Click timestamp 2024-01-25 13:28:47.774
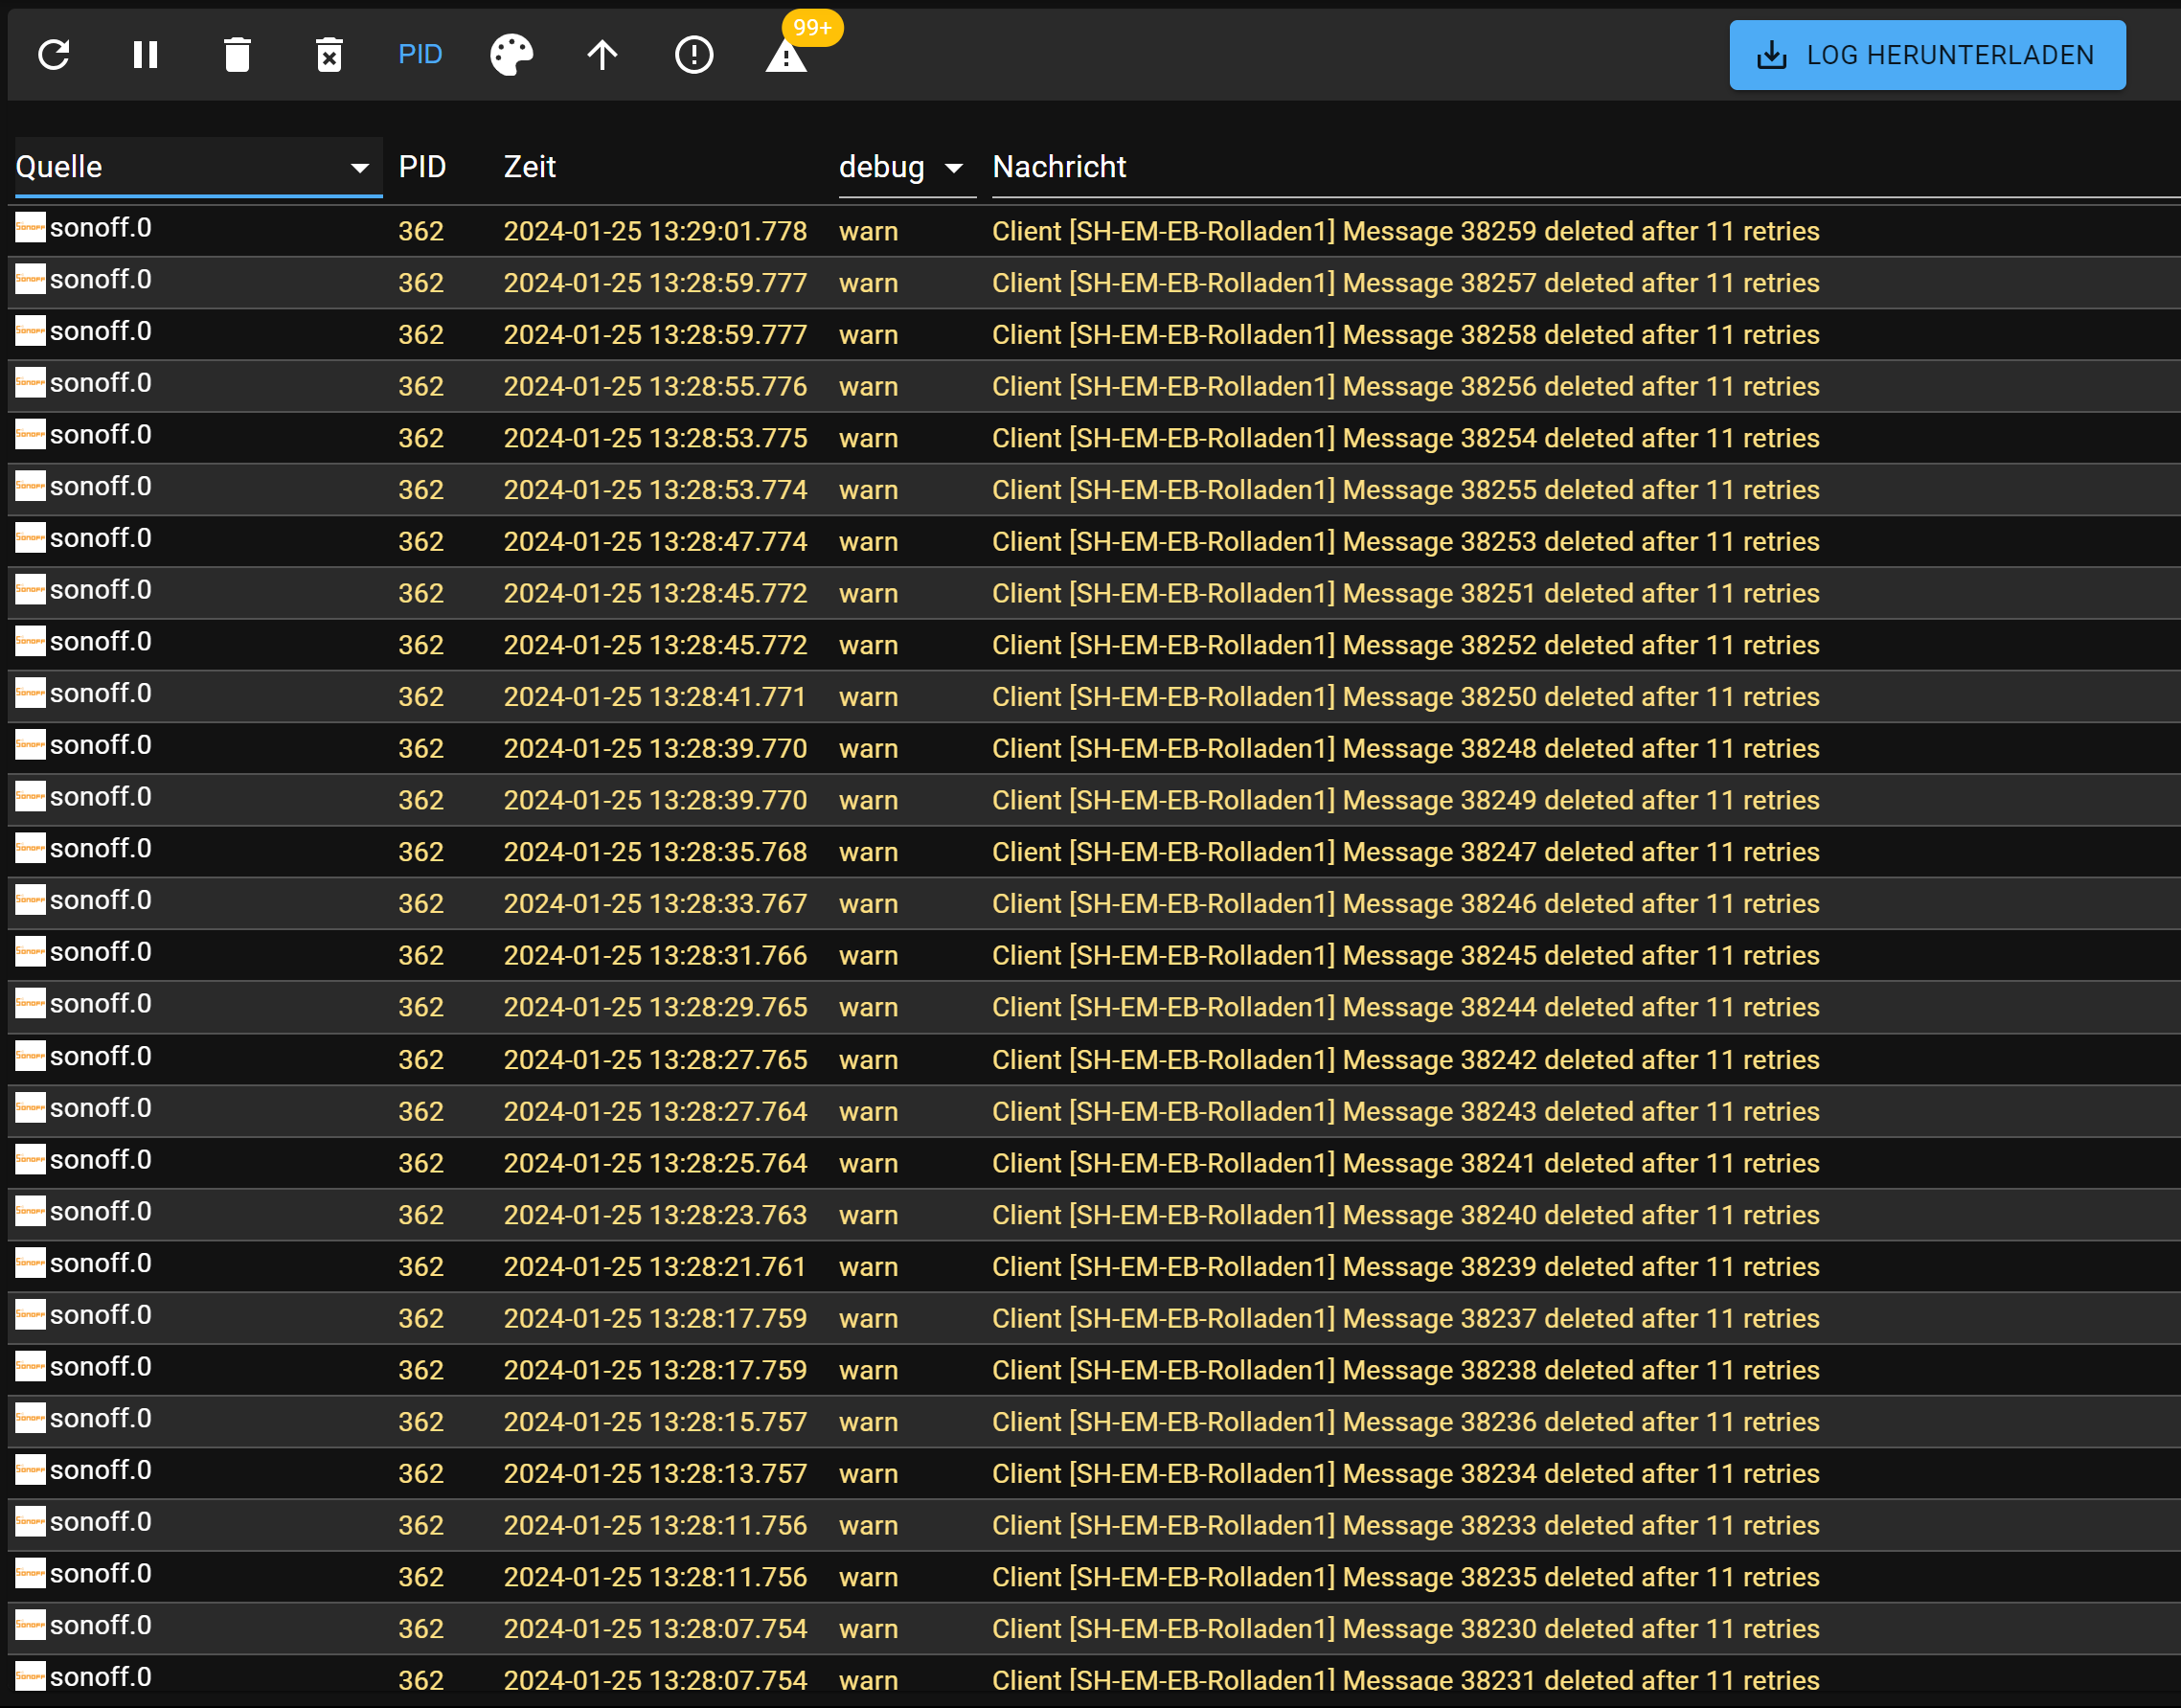This screenshot has height=1708, width=2181. [655, 542]
